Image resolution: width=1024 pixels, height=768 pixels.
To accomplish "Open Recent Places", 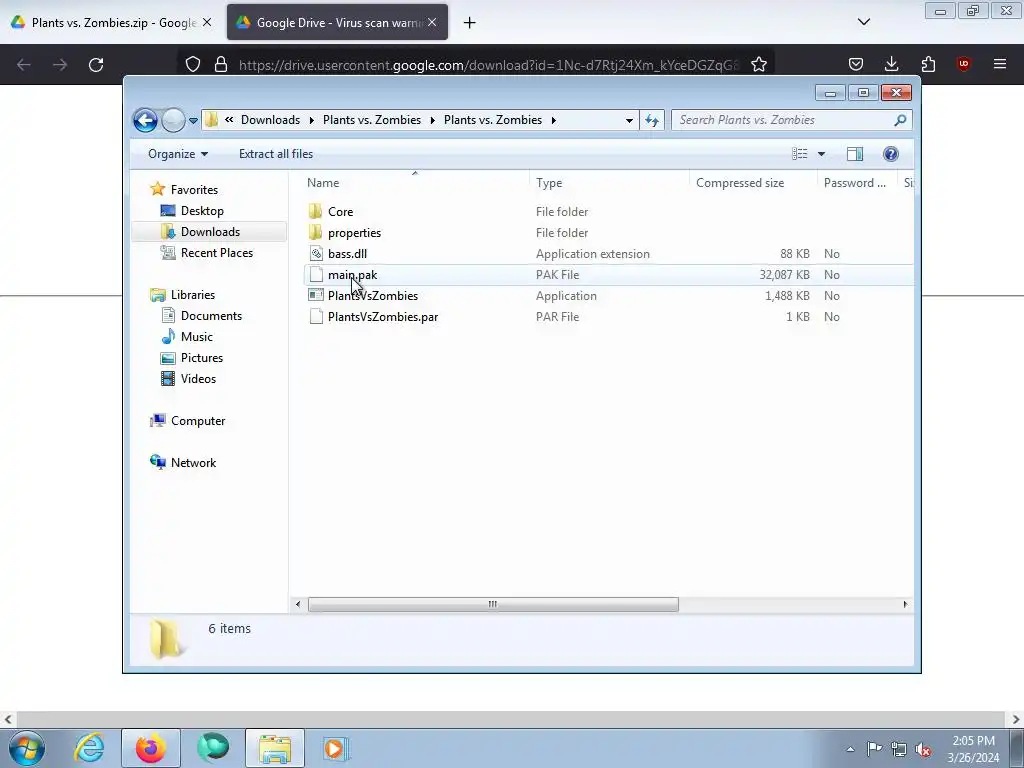I will [216, 253].
